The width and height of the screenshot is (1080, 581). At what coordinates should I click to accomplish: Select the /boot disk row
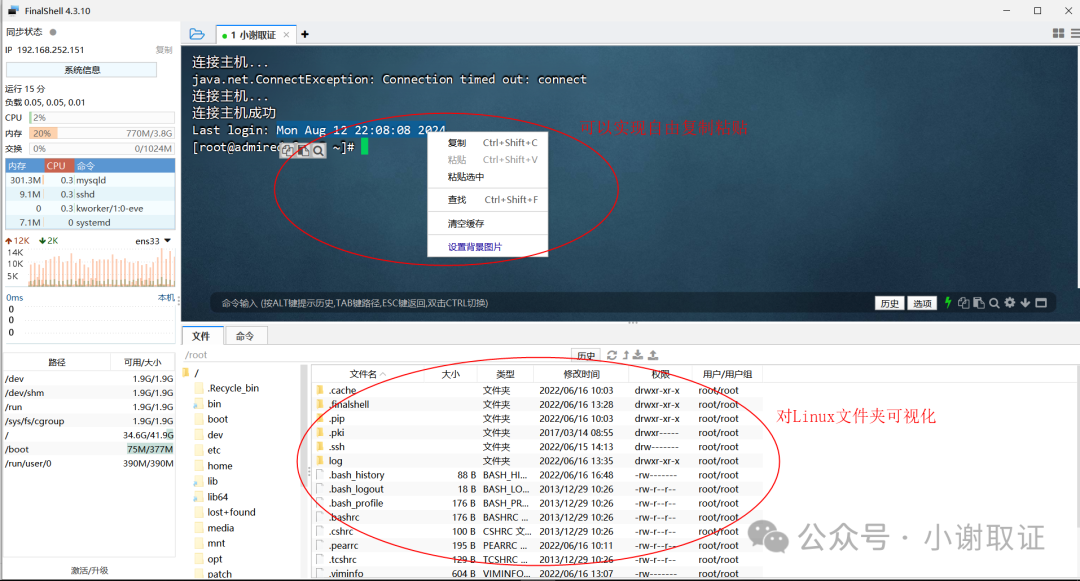point(89,450)
